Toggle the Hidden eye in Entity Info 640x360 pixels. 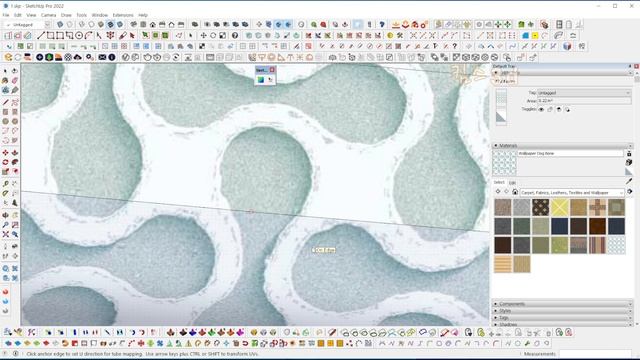541,109
